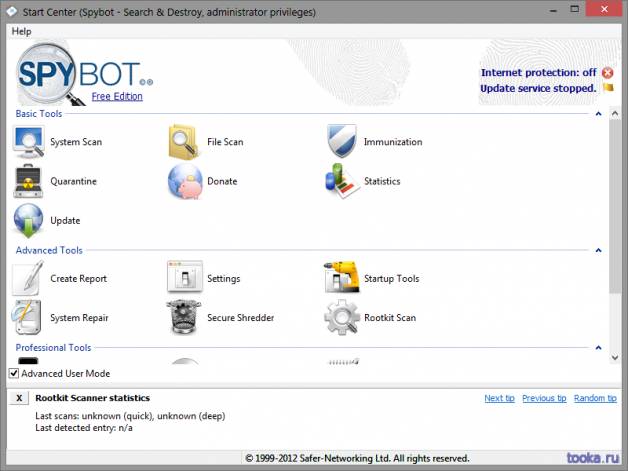Click the Update label

(65, 221)
